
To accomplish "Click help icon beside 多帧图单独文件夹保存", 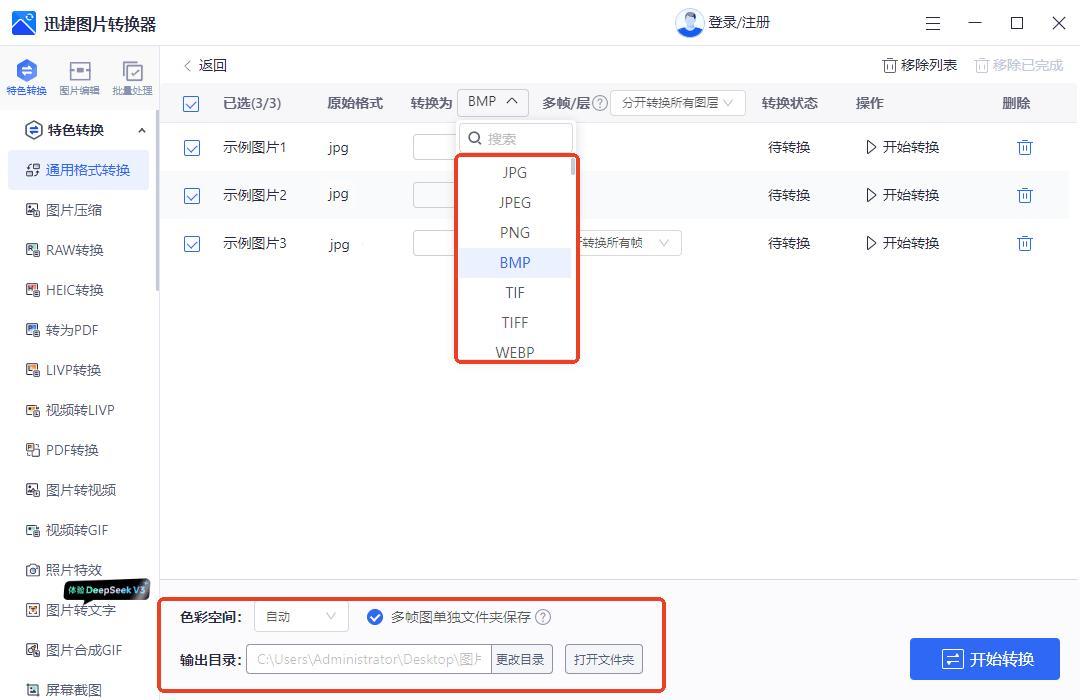I will pyautogui.click(x=543, y=618).
